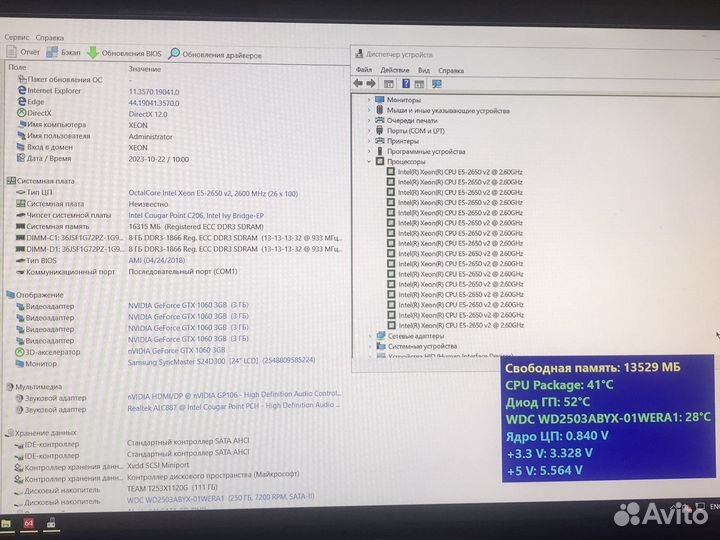Click the OctalCore Intel Xeon E5-2650 link
Image resolution: width=720 pixels, height=540 pixels.
click(x=213, y=192)
